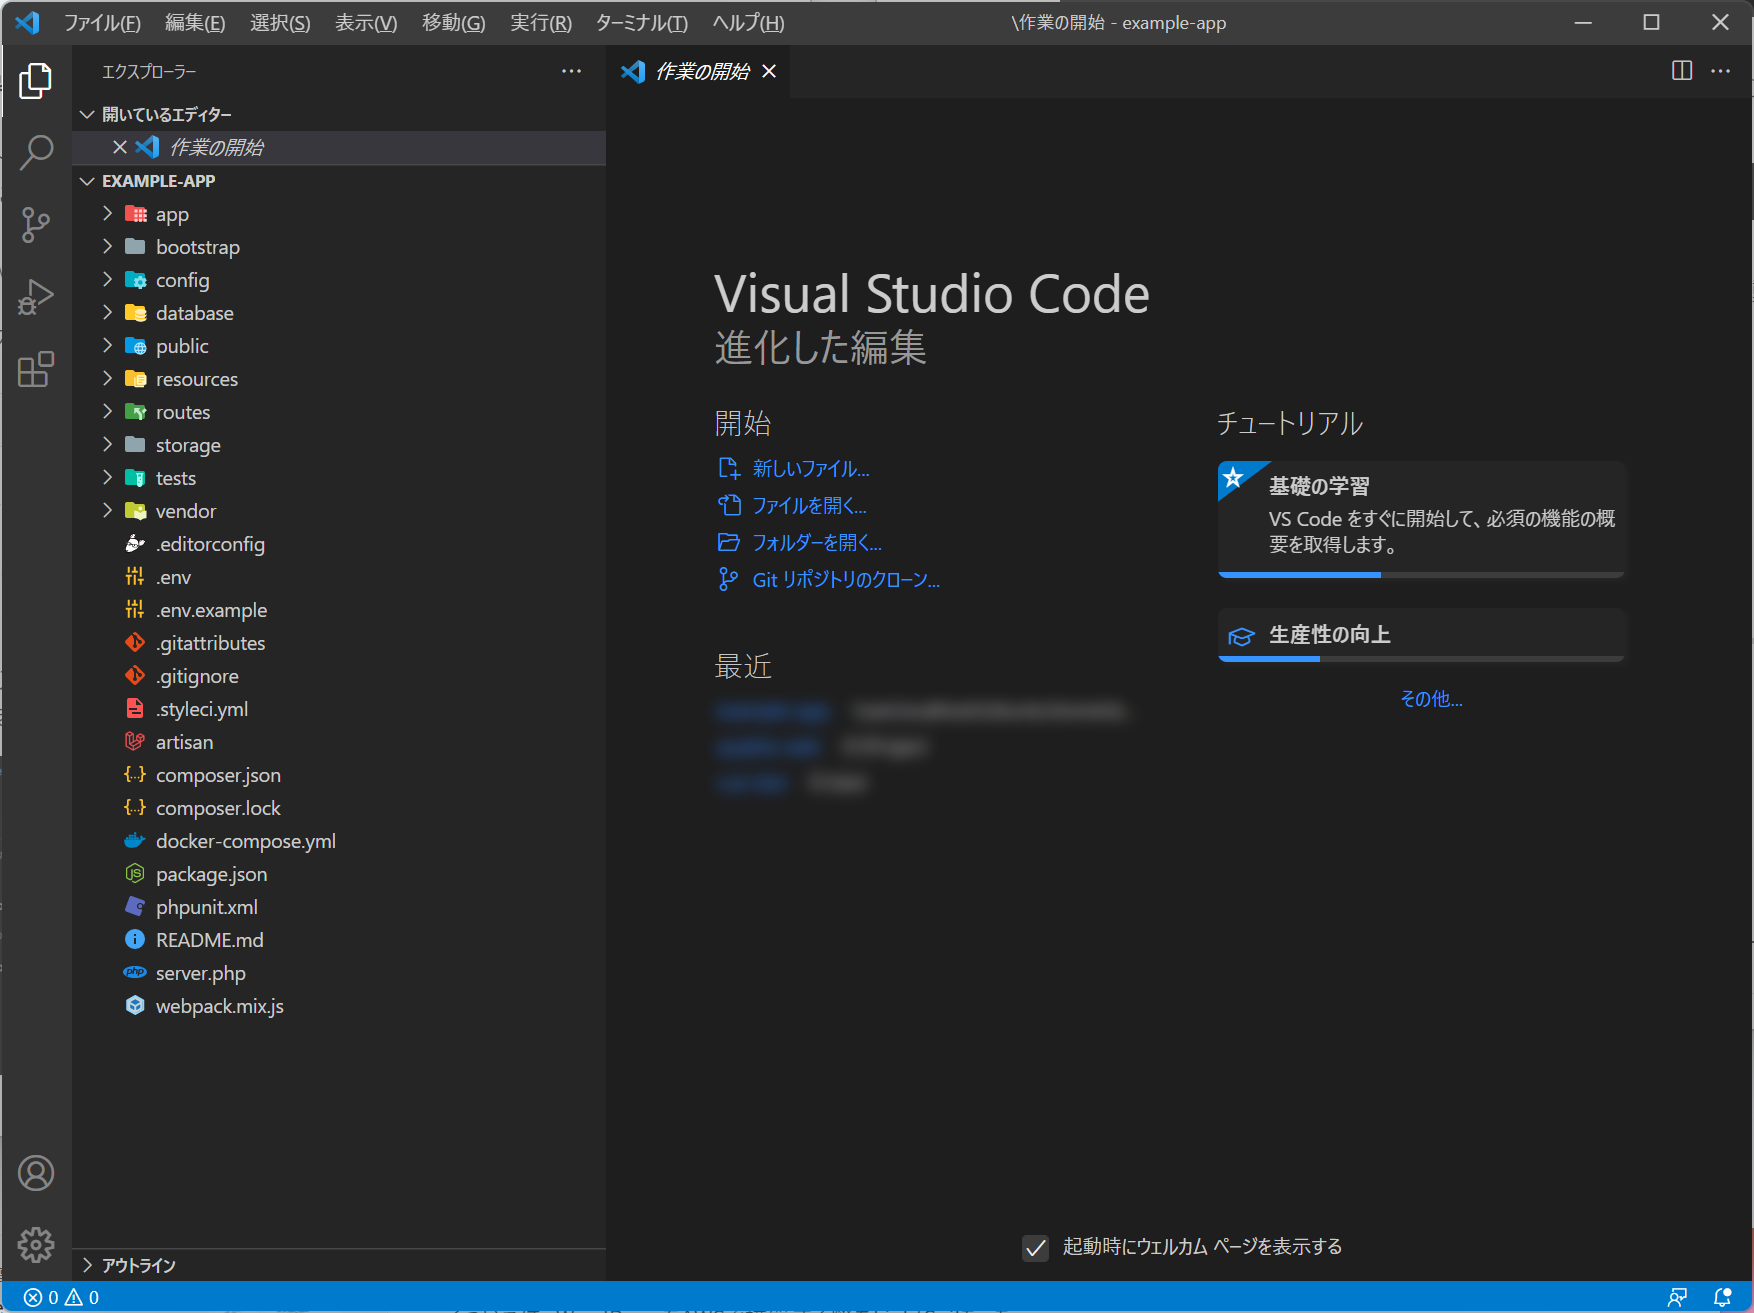Open the ターミナル(T) menu
This screenshot has width=1754, height=1313.
pos(641,22)
